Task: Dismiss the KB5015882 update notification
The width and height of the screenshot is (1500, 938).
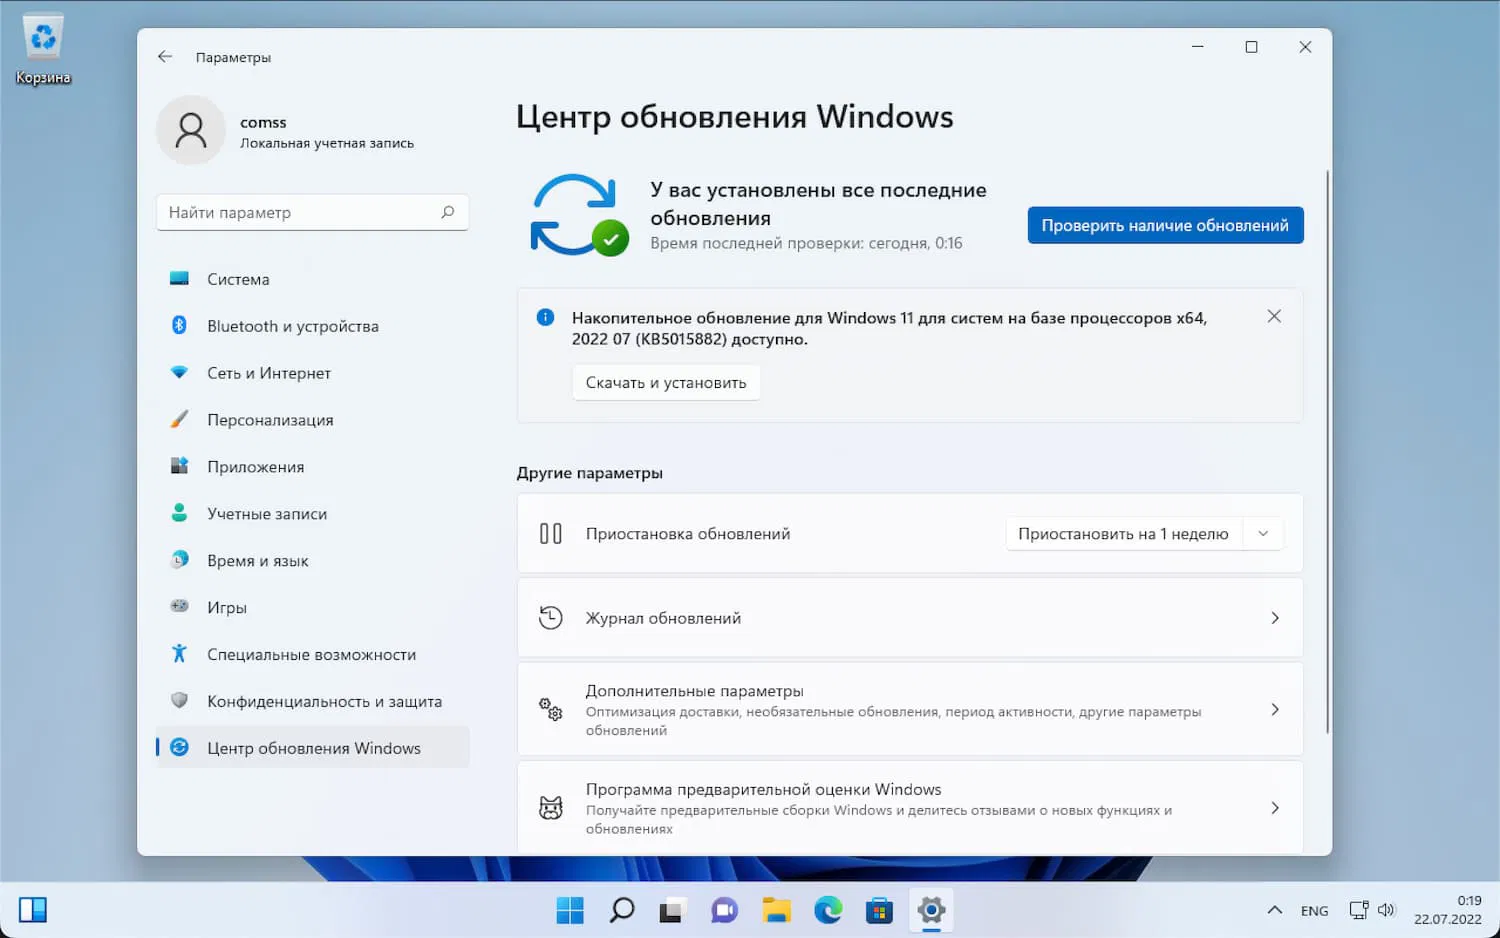Action: (1274, 316)
